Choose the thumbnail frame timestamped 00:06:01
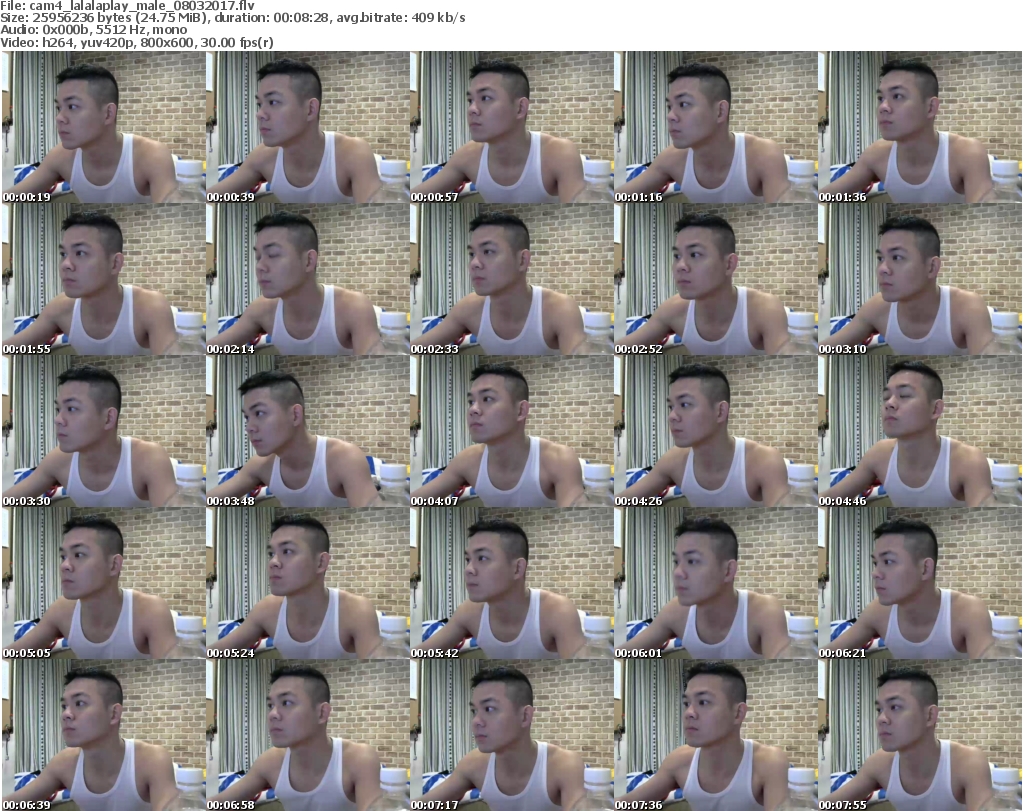Viewport: 1024px width, 811px height. (716, 584)
